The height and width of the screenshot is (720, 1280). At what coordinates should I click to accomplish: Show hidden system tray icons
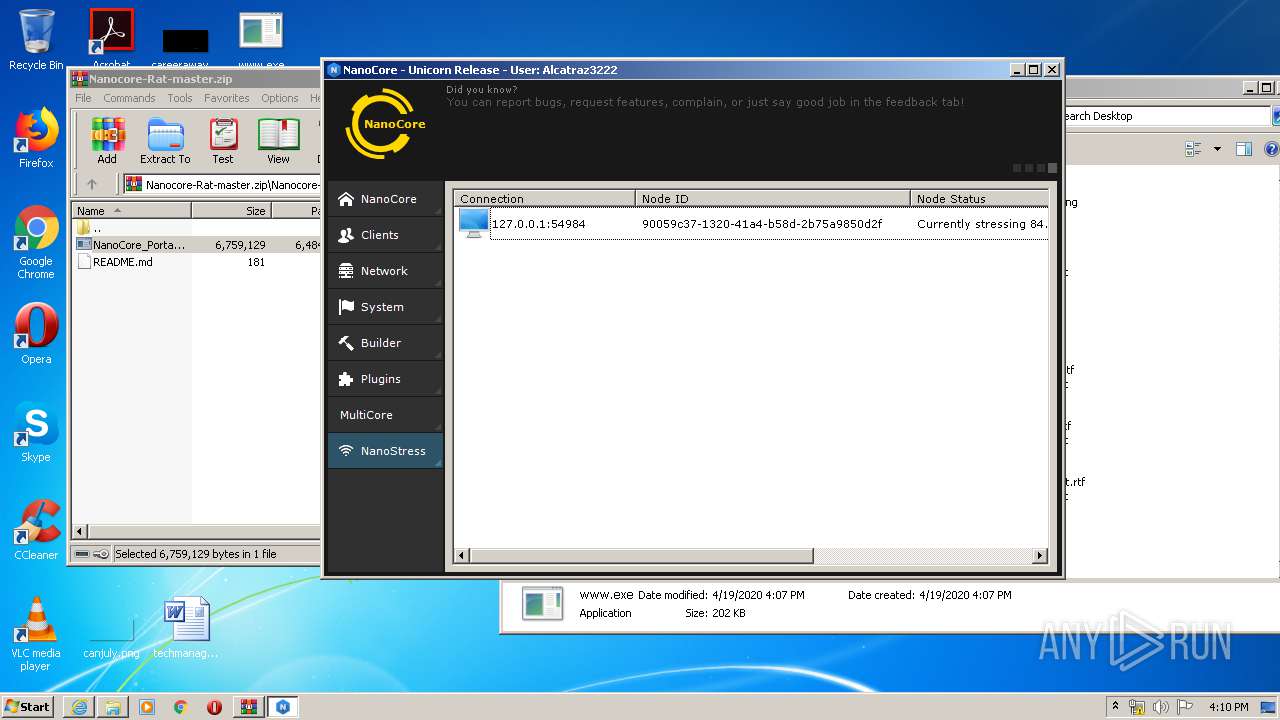pos(1116,707)
